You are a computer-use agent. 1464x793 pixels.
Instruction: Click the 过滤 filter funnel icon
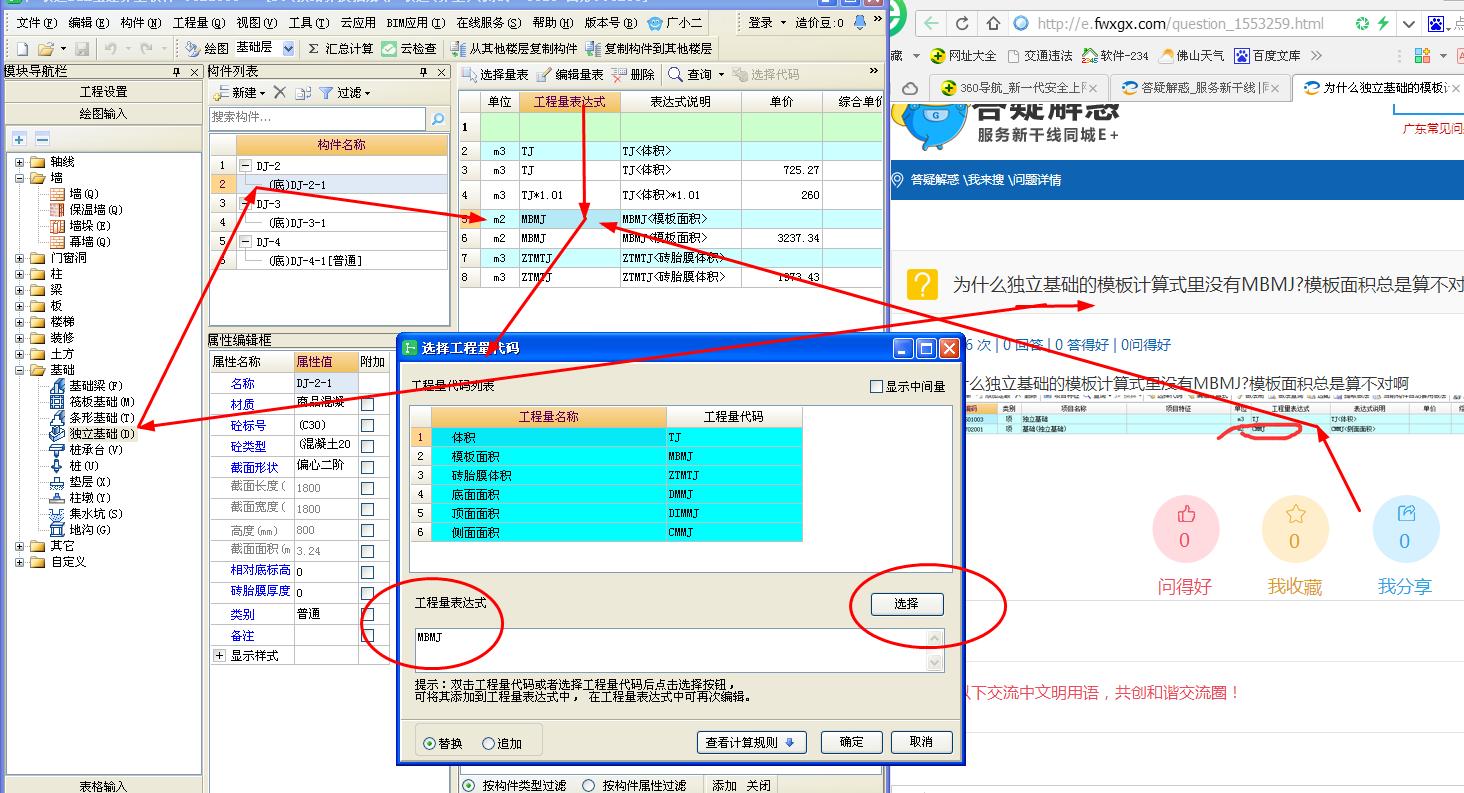[326, 92]
